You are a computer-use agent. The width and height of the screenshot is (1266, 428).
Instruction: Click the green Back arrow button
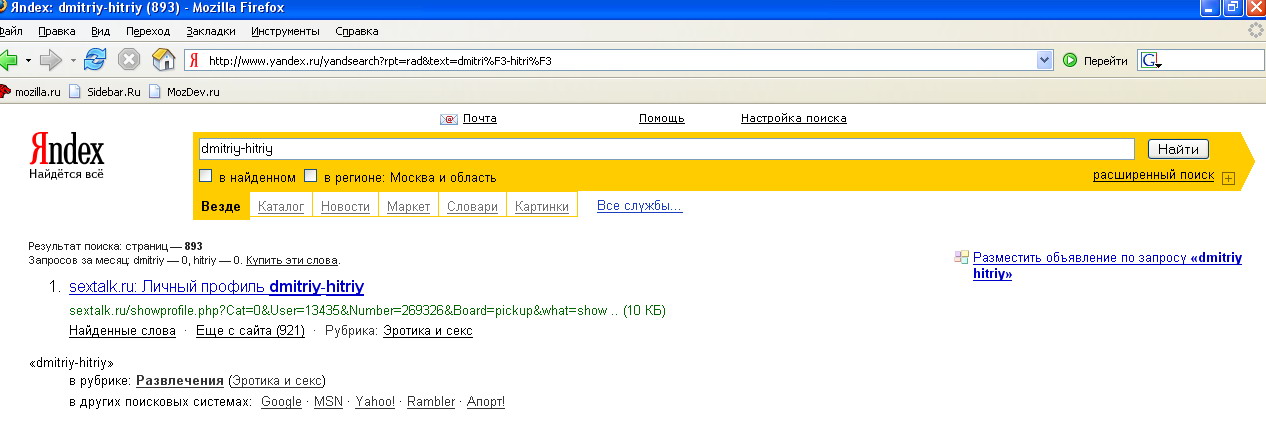pyautogui.click(x=9, y=60)
